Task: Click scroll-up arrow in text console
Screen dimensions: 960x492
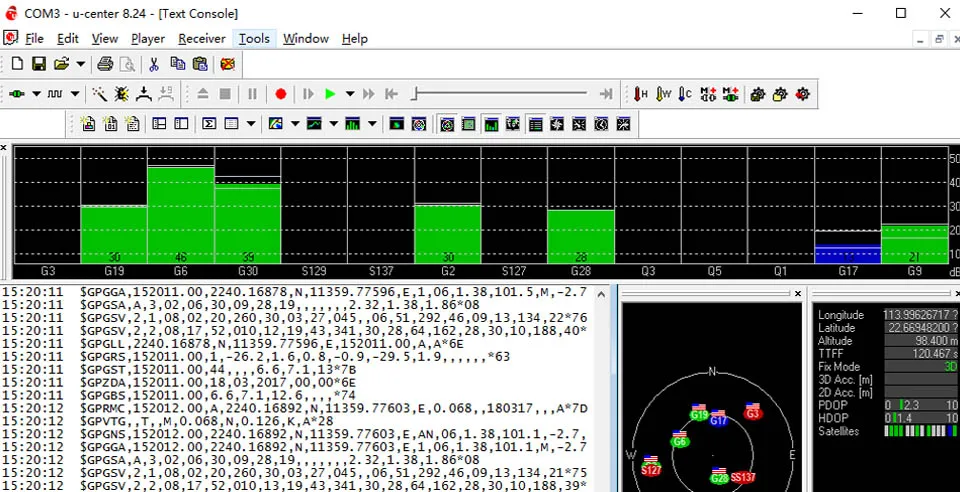Action: (x=601, y=294)
